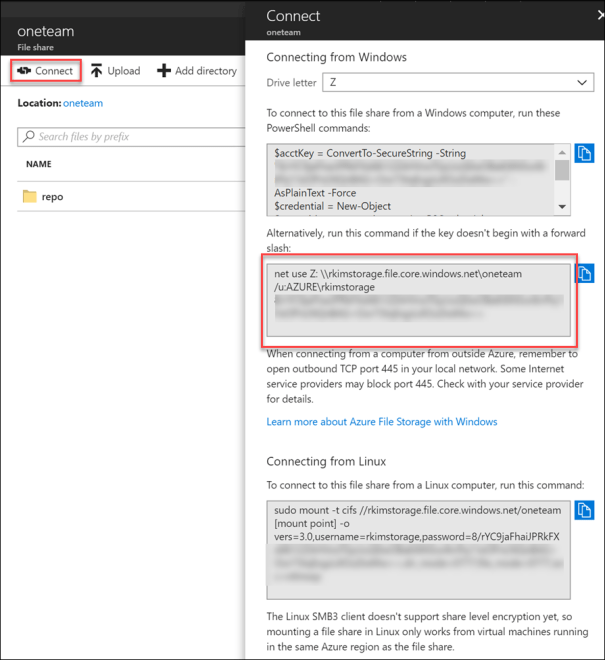The height and width of the screenshot is (660, 605).
Task: Open the repo folder
Action: click(x=131, y=197)
